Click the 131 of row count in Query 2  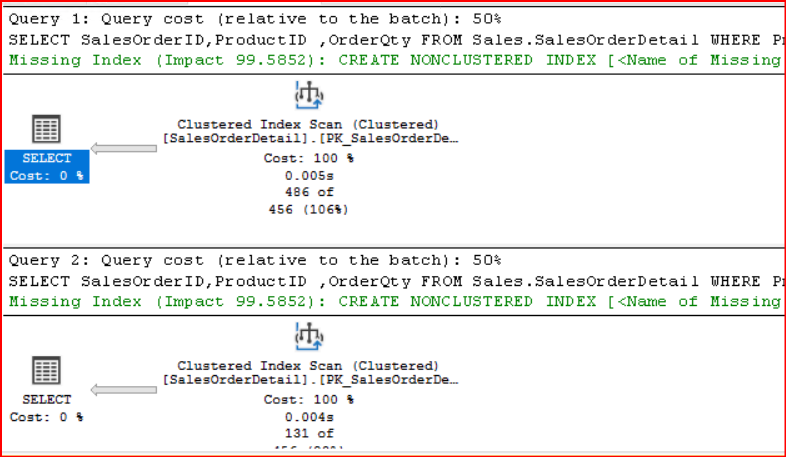pos(308,433)
